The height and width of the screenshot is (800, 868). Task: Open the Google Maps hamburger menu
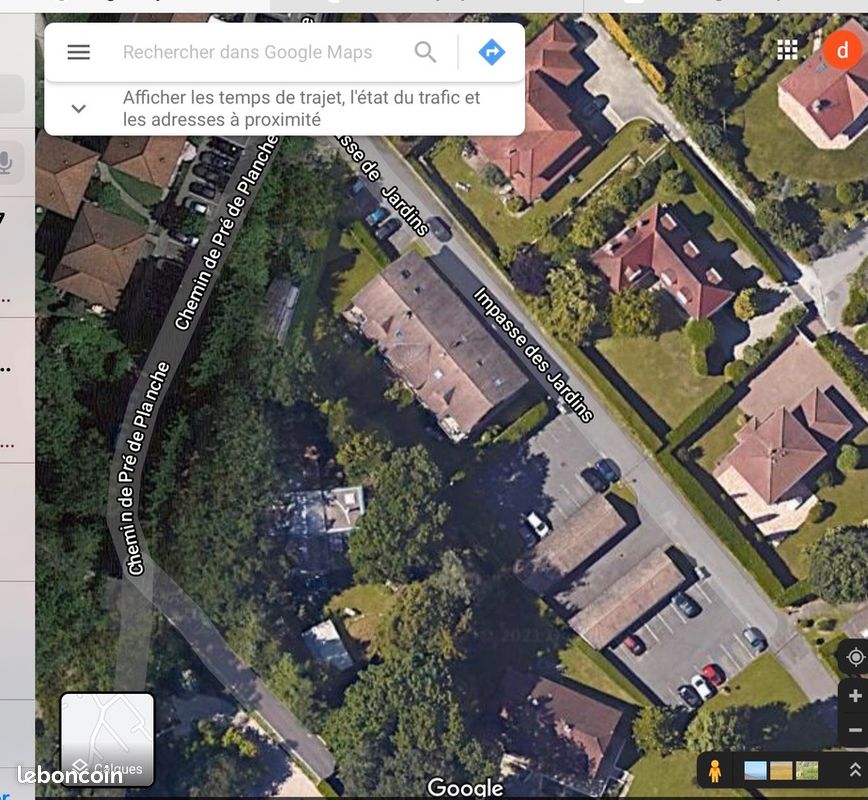pyautogui.click(x=79, y=52)
